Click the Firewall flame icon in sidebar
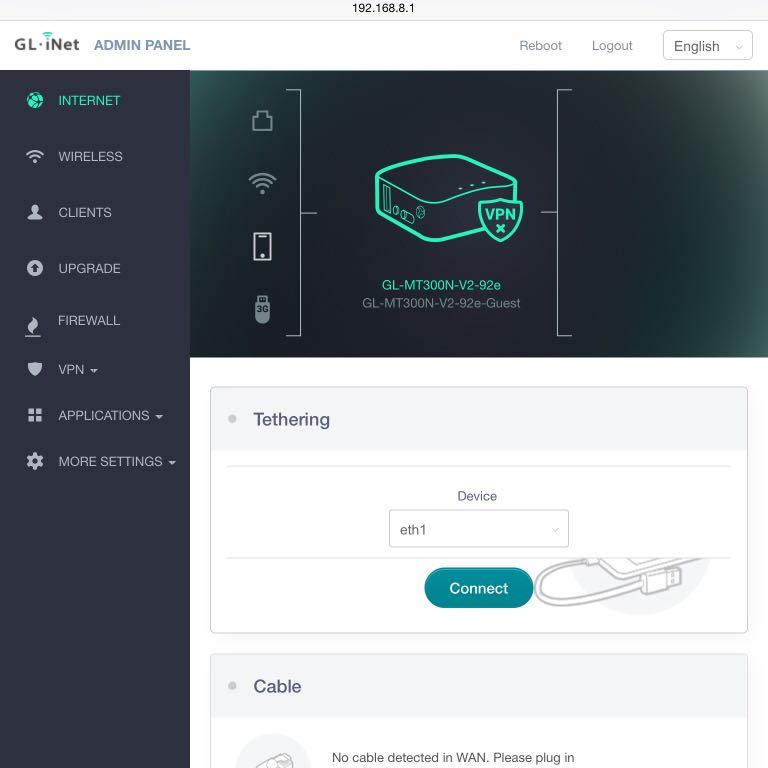Image resolution: width=768 pixels, height=768 pixels. coord(34,325)
